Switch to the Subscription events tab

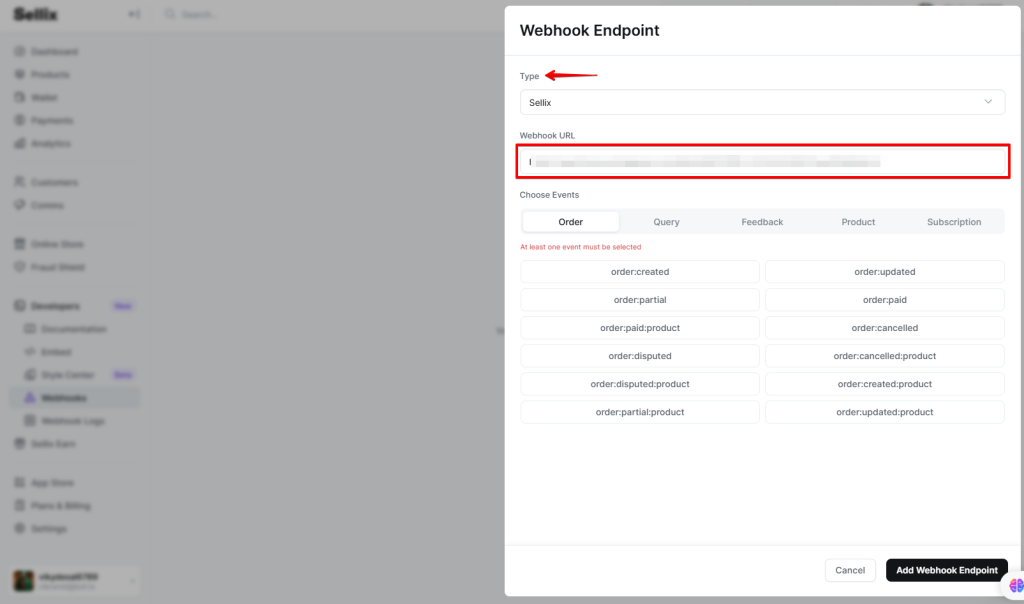click(x=953, y=222)
